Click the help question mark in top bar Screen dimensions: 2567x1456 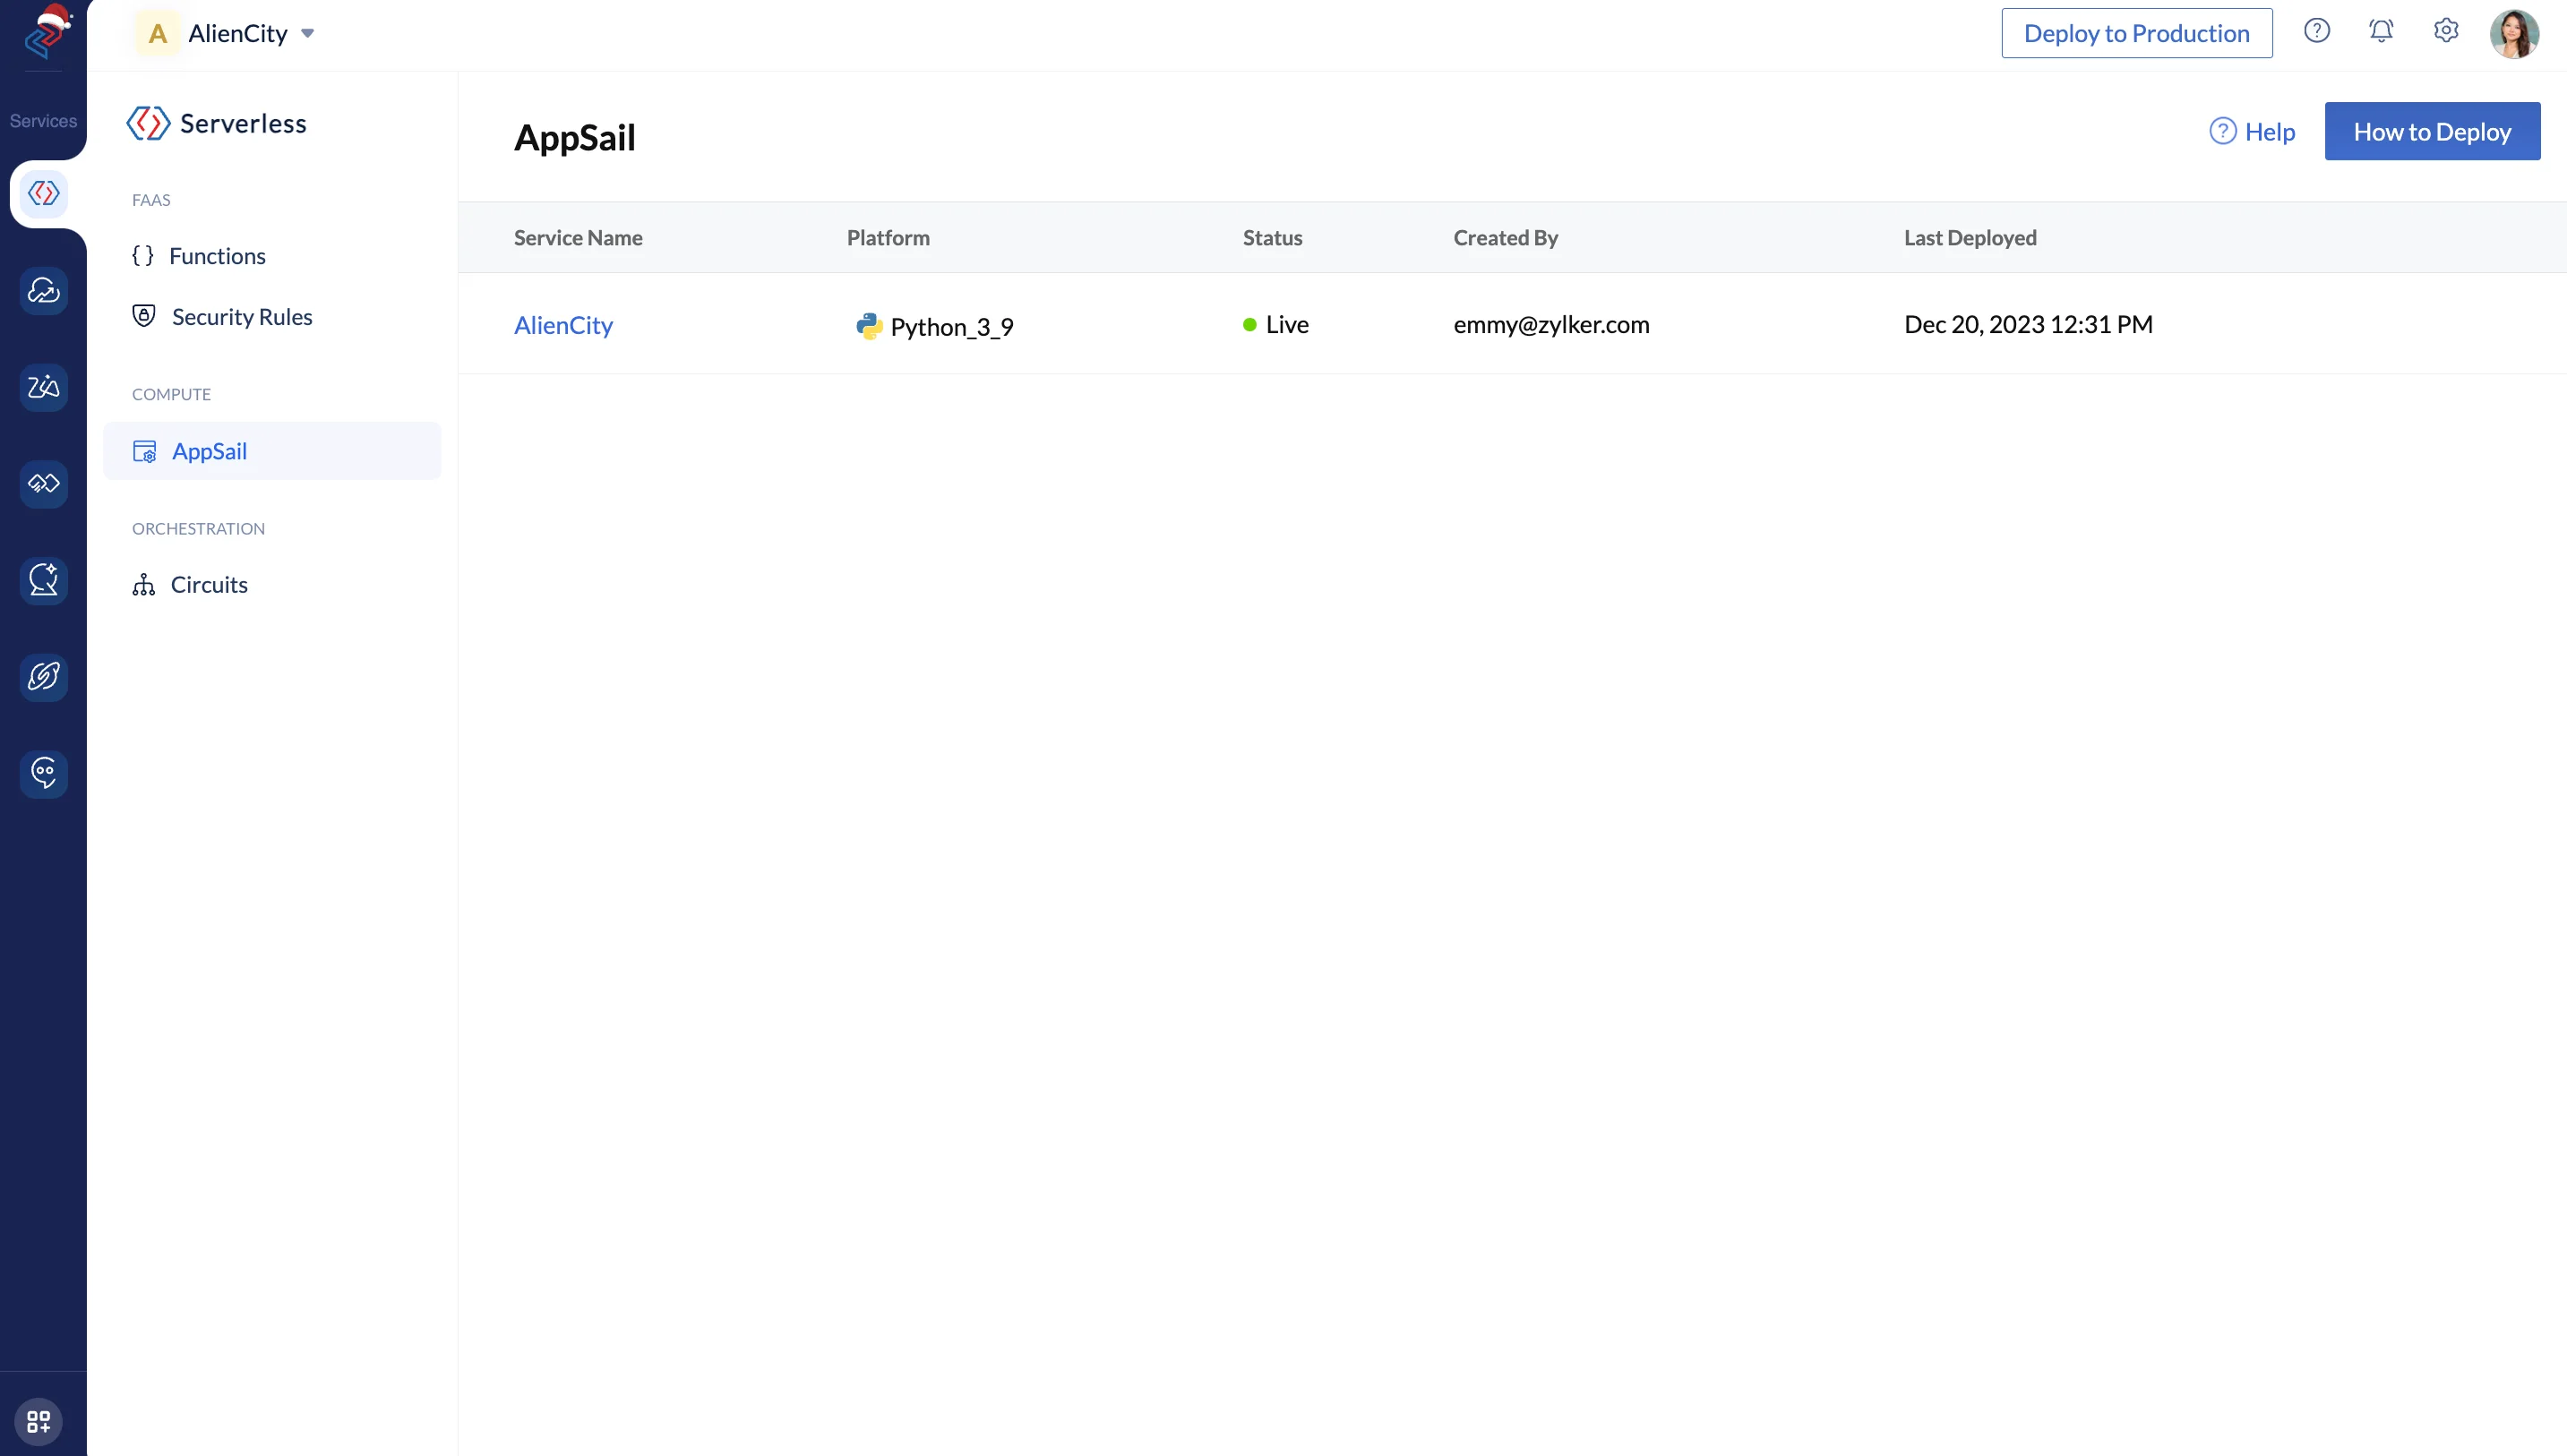tap(2316, 31)
